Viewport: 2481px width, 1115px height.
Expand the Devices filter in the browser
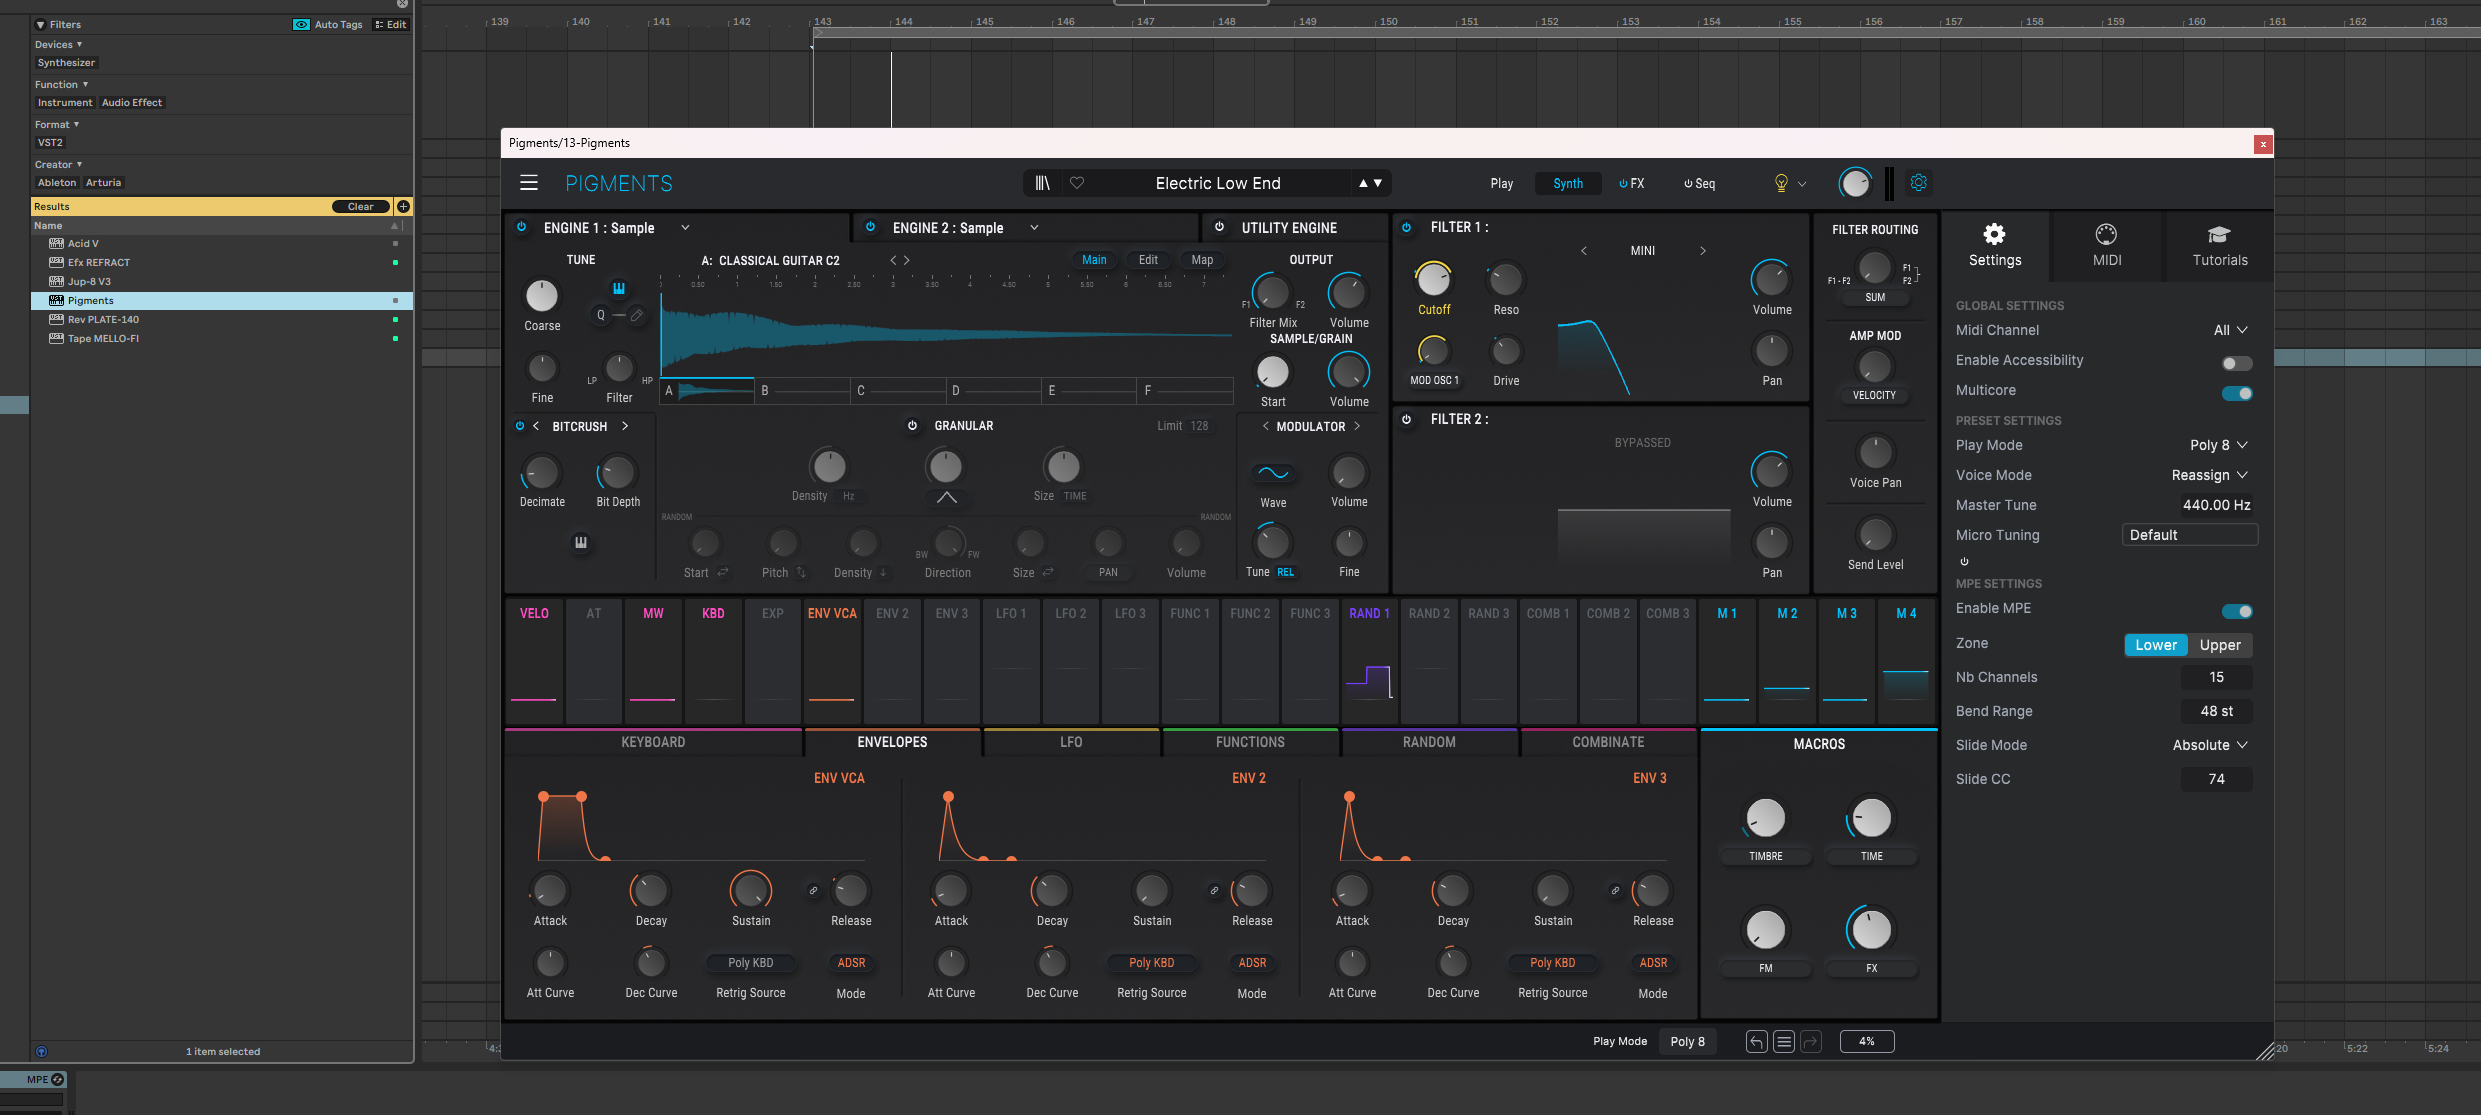click(x=58, y=44)
